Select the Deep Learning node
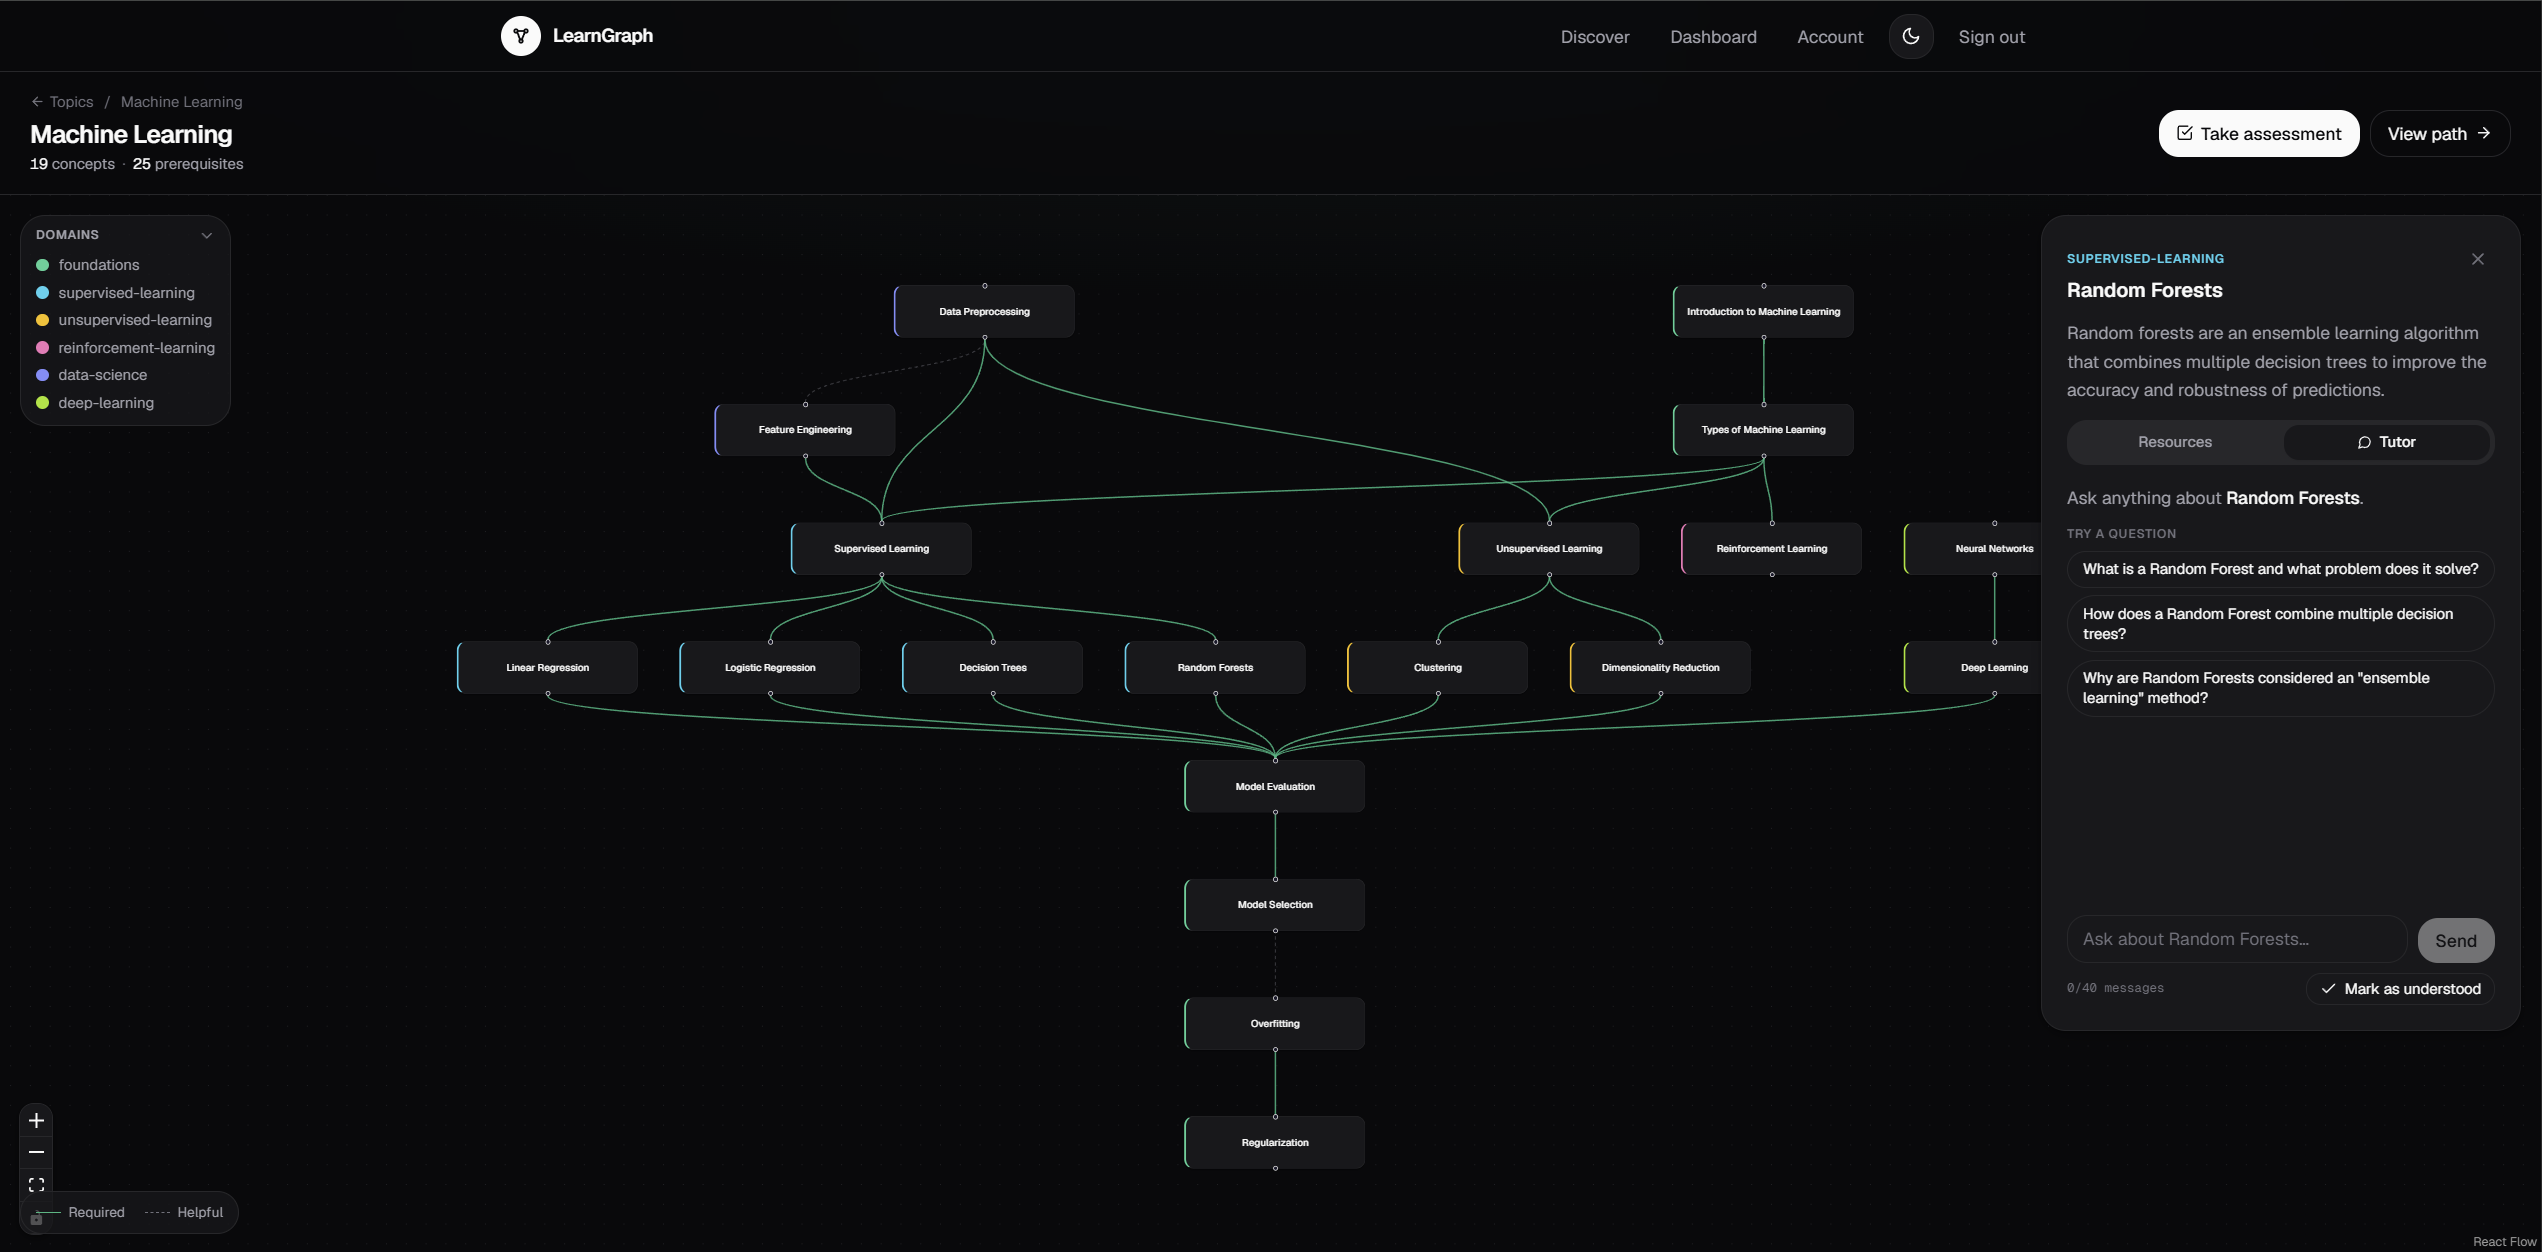The width and height of the screenshot is (2542, 1252). click(1975, 668)
